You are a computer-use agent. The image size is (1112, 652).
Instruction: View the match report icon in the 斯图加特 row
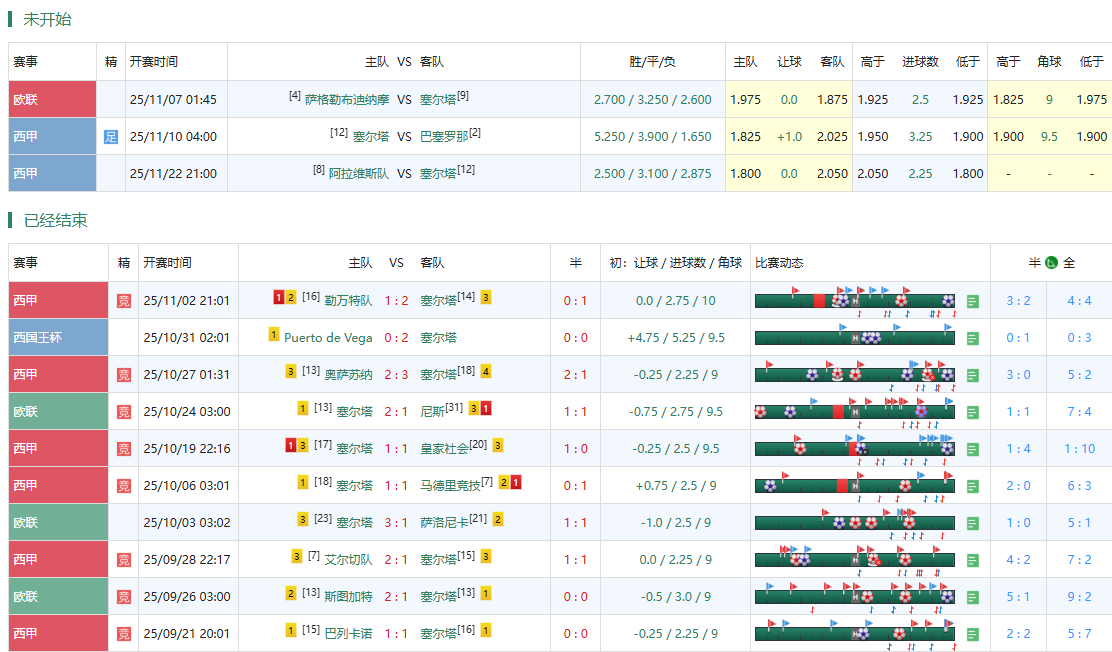[x=973, y=597]
